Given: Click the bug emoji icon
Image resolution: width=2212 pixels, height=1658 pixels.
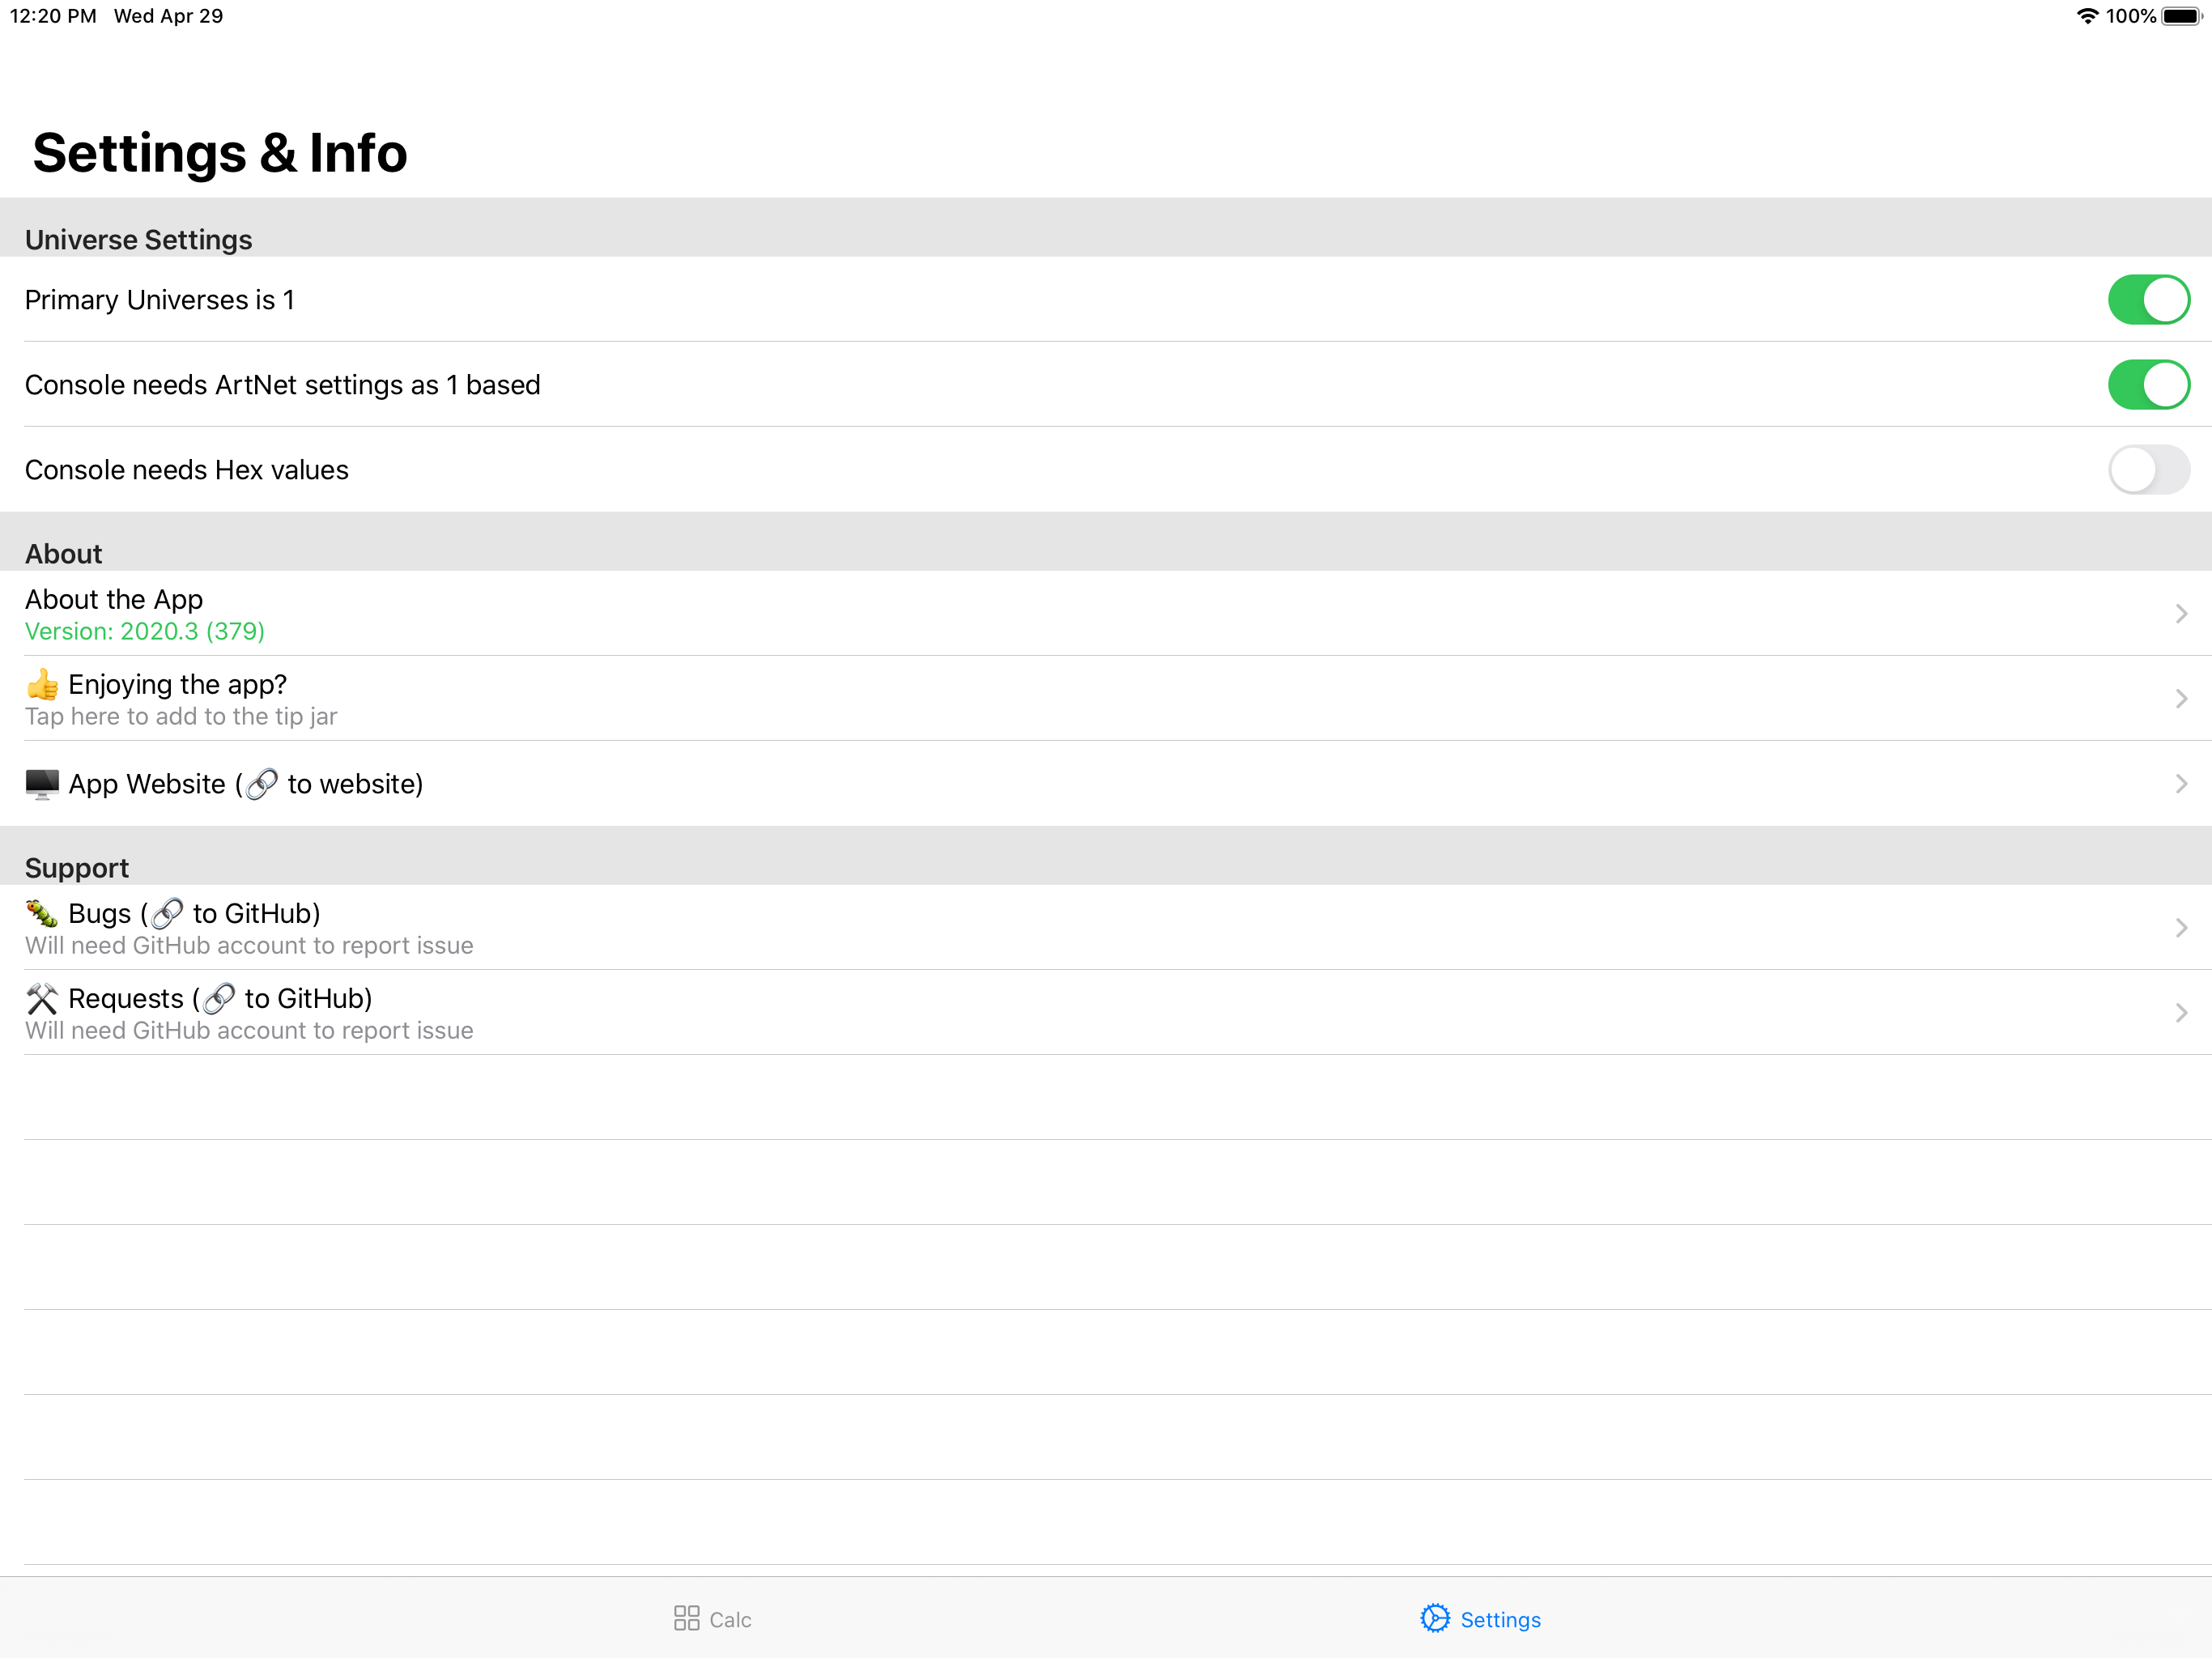Looking at the screenshot, I should pos(42,913).
